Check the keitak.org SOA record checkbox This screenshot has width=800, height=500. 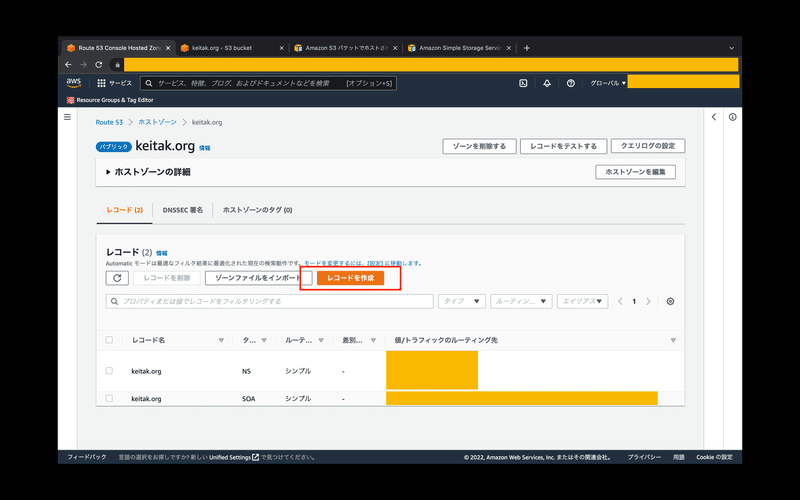(109, 398)
